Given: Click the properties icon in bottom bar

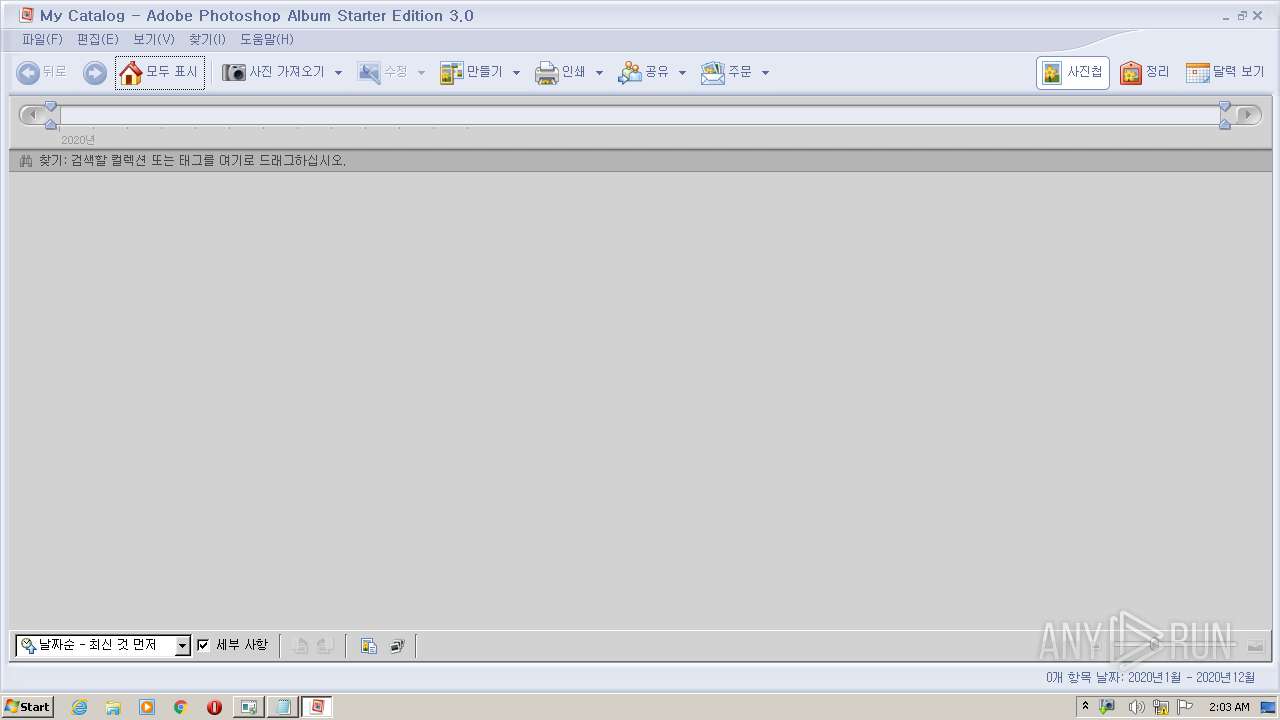Looking at the screenshot, I should 369,646.
